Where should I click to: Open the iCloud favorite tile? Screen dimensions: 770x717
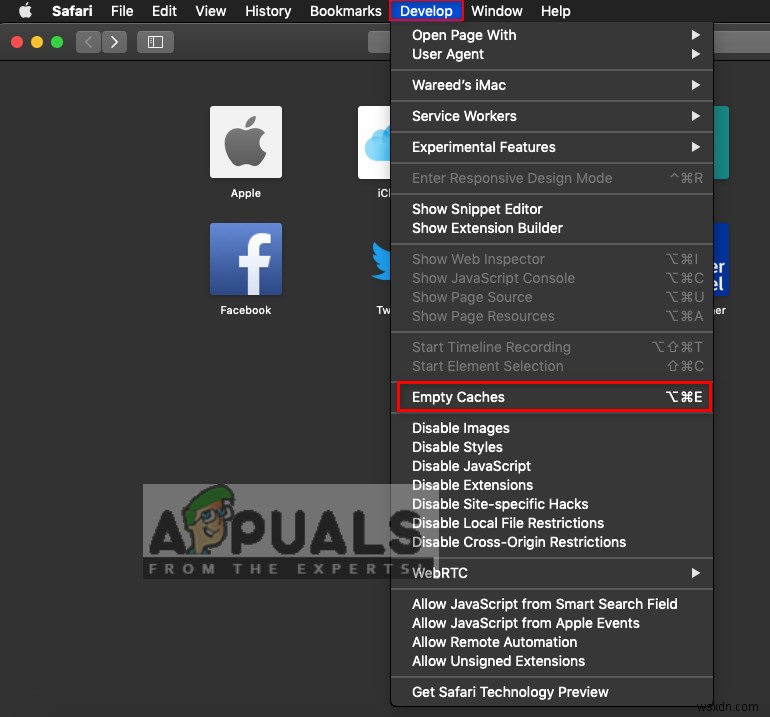(x=374, y=142)
